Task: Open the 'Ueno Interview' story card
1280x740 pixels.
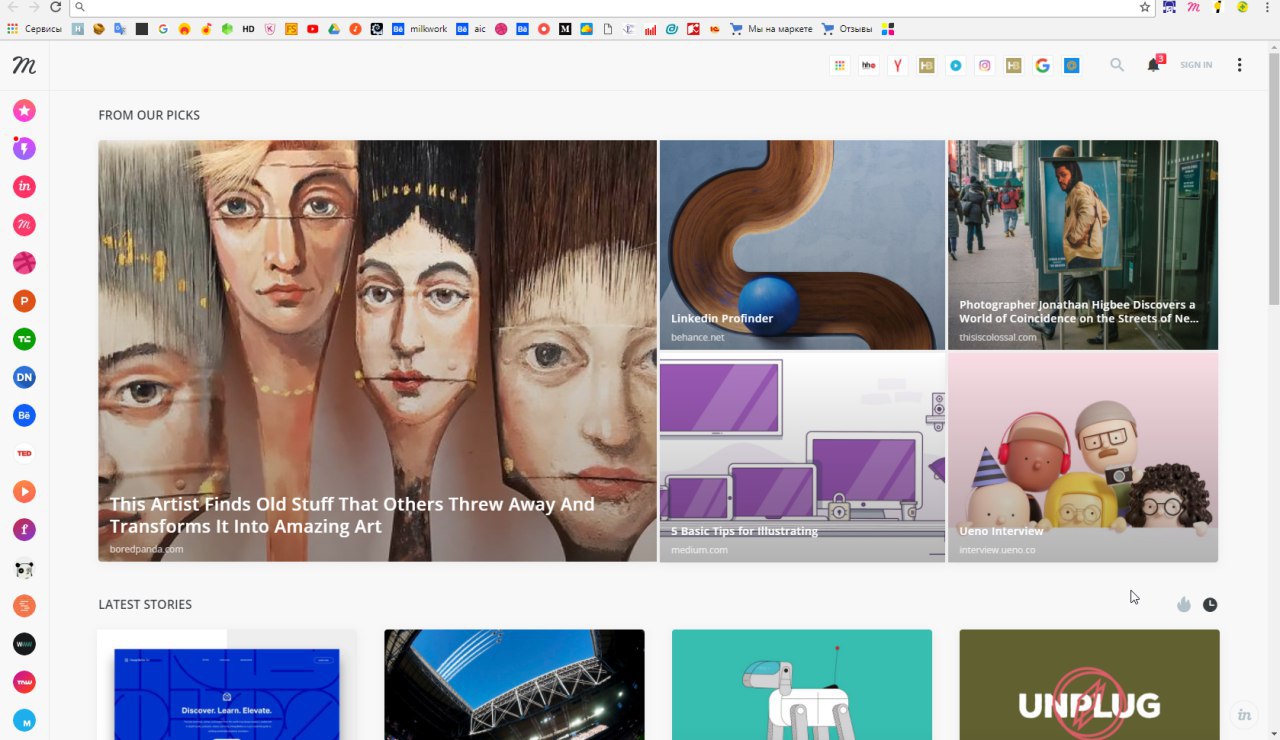Action: tap(1082, 457)
